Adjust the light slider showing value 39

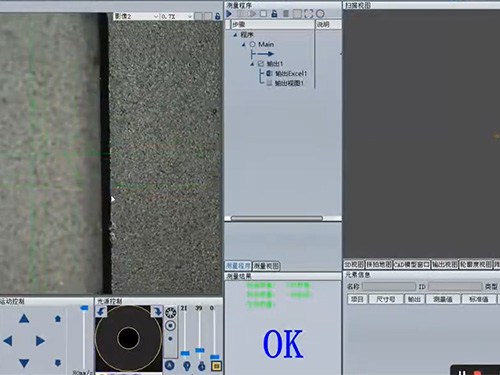200,350
